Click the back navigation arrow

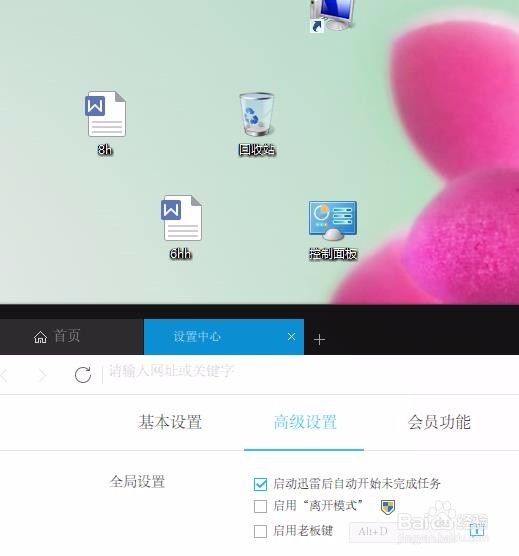click(4, 375)
